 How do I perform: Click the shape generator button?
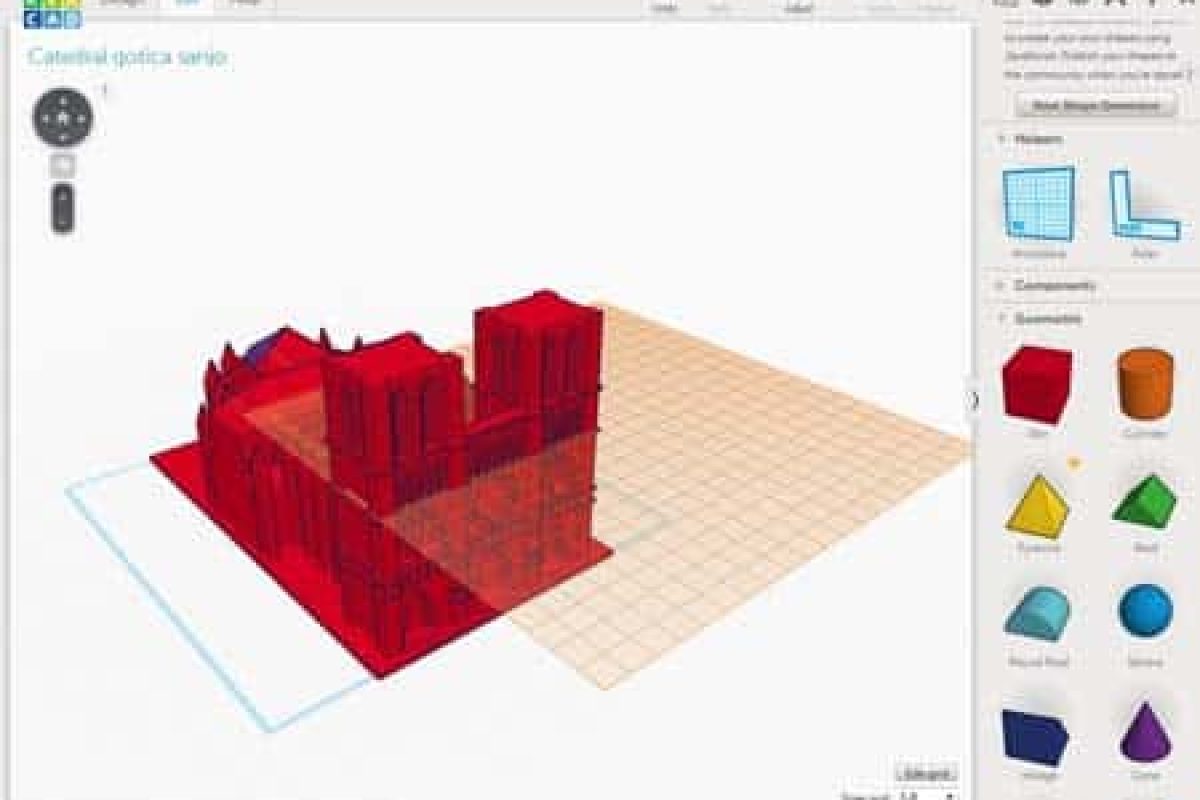[1095, 106]
